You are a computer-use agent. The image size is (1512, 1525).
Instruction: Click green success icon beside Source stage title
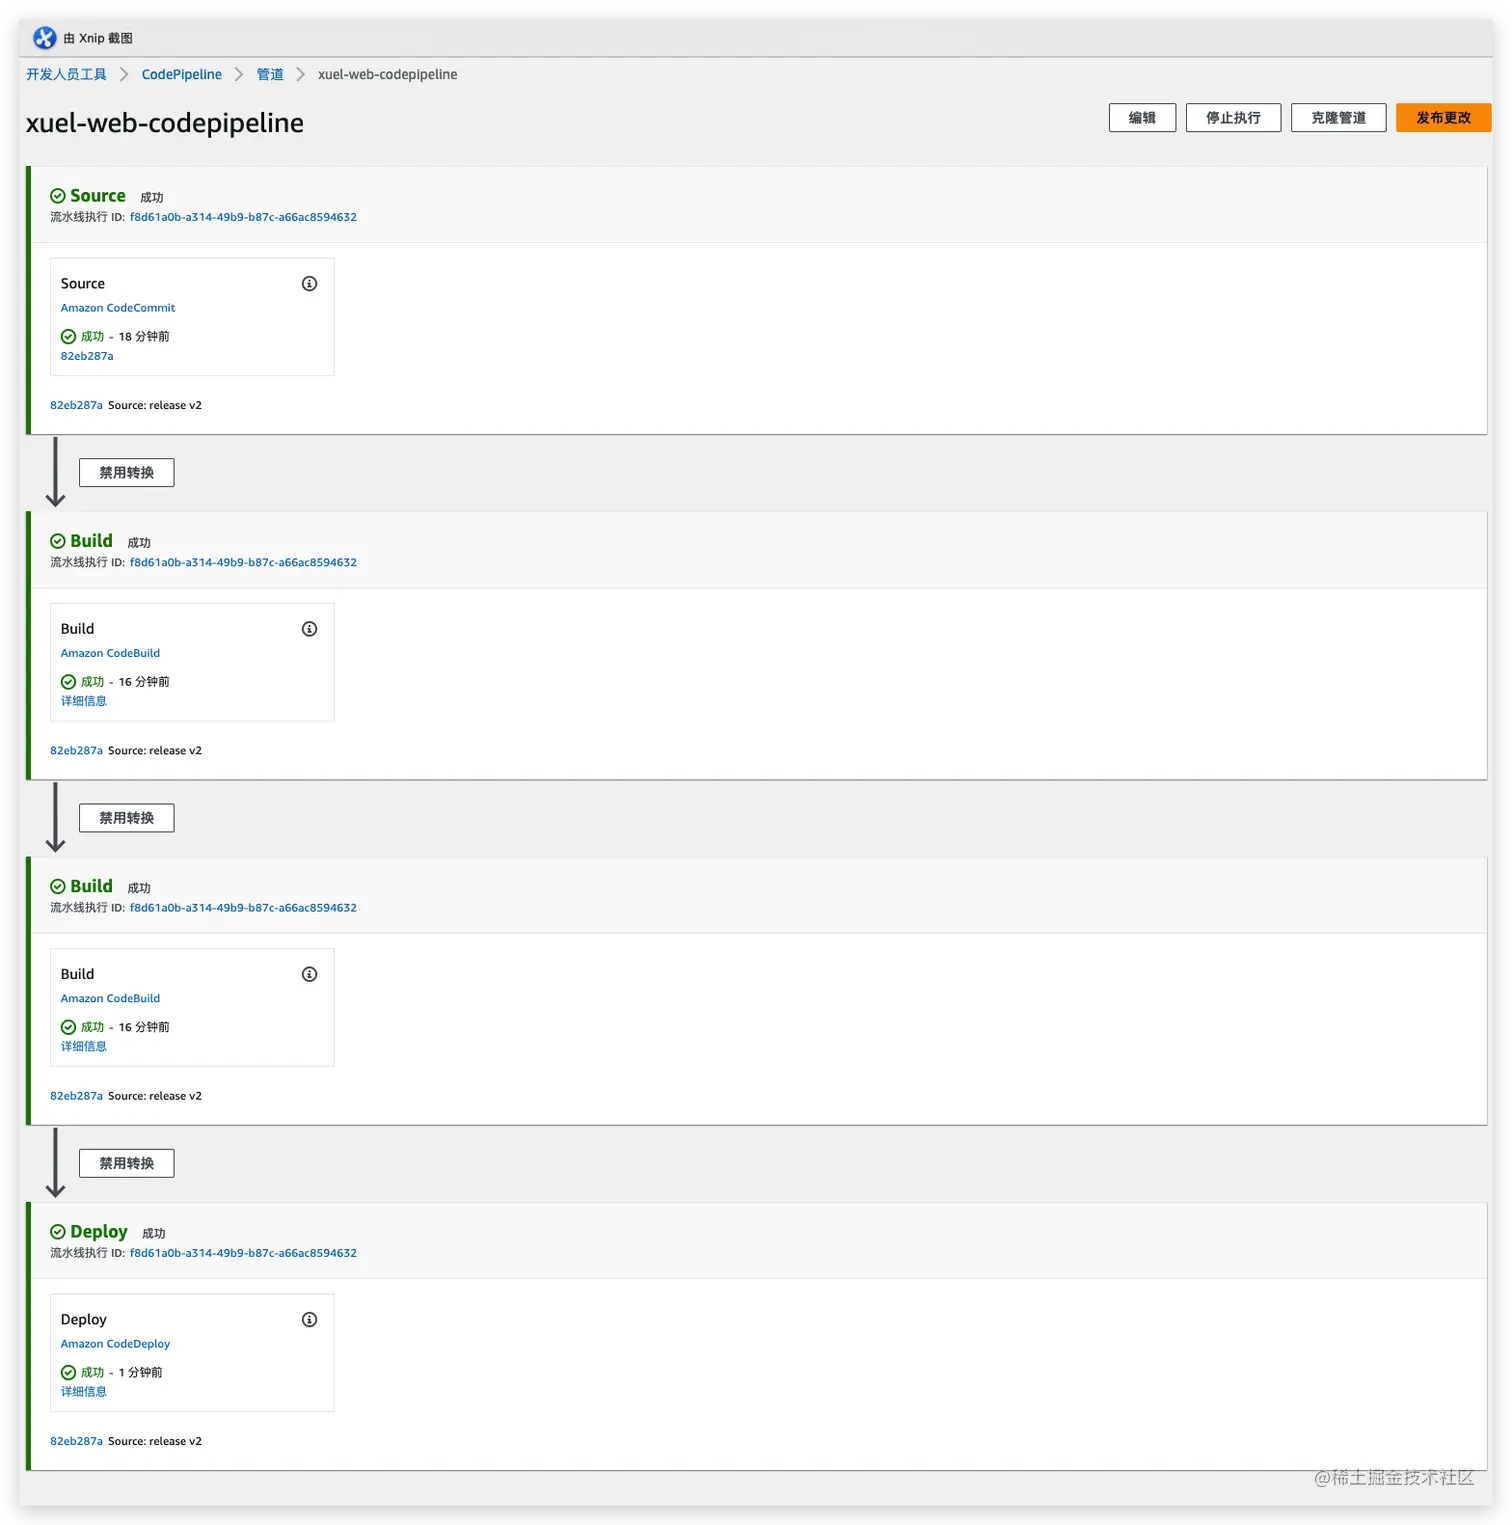tap(58, 196)
